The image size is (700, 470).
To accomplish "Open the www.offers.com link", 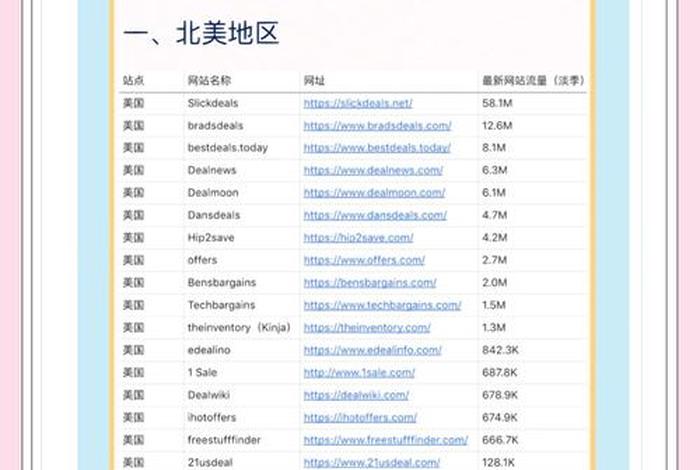I will pos(364,260).
